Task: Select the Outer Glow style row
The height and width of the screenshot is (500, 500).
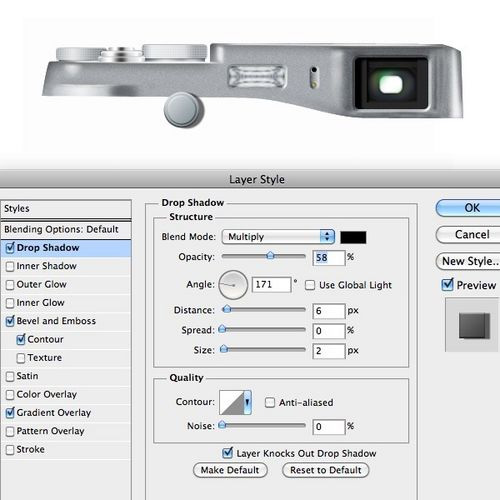Action: 66,285
